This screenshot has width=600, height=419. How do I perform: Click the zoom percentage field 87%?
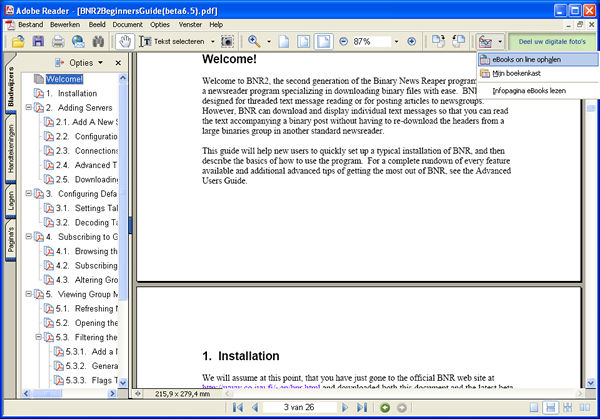coord(371,41)
